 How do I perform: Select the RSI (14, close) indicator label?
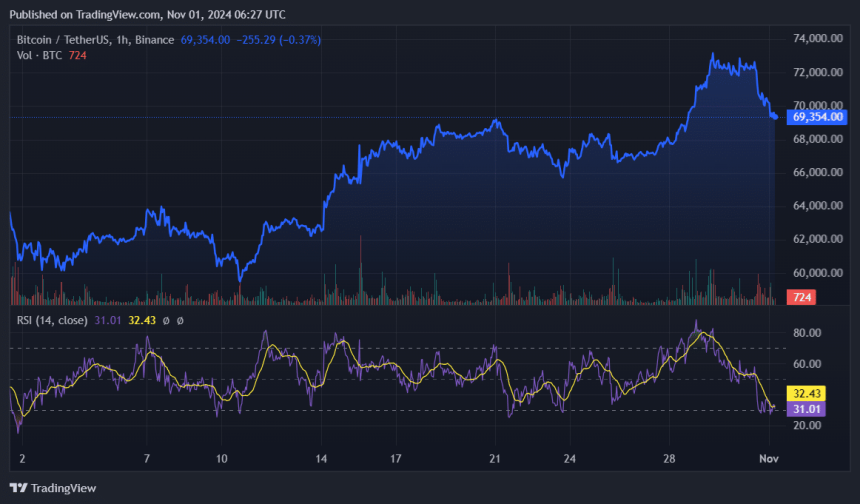coord(52,320)
